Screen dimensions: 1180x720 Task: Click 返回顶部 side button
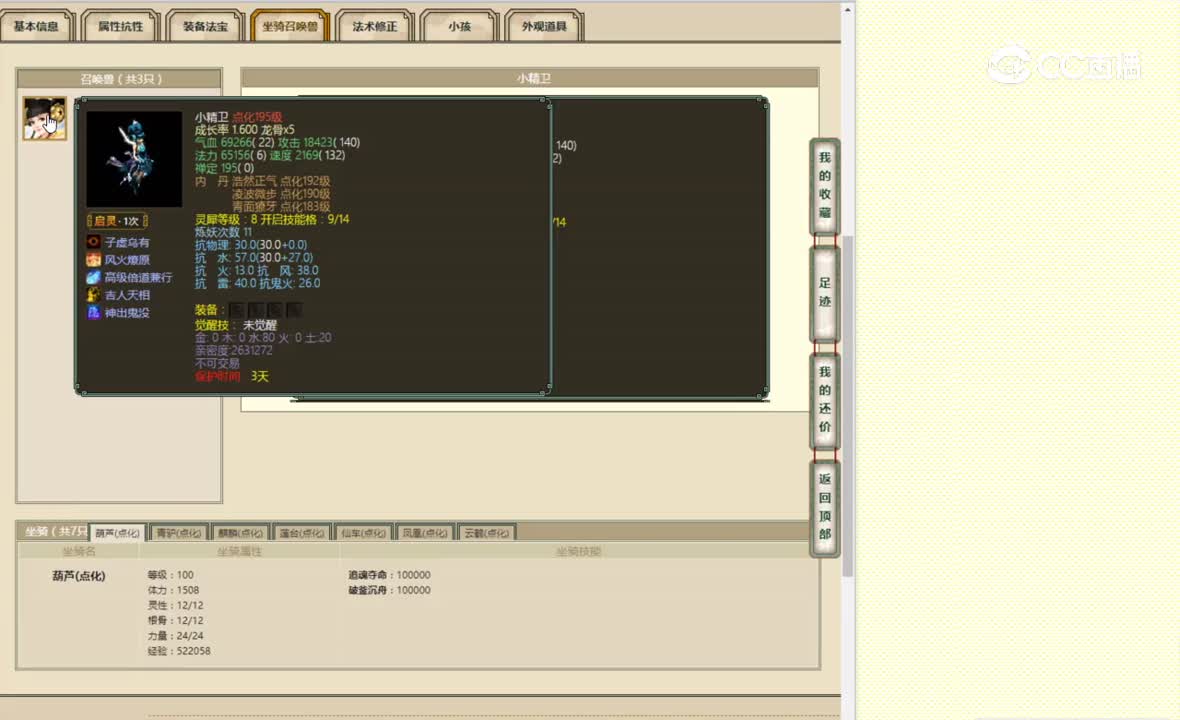(x=825, y=507)
